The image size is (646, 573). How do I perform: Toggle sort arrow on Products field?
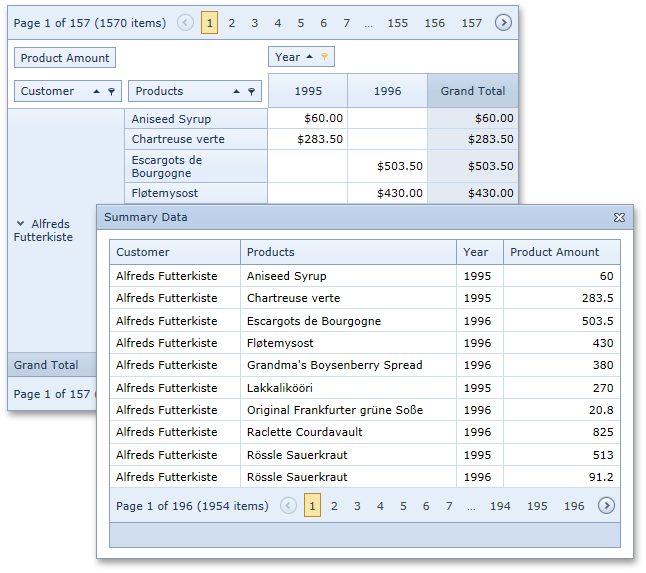point(236,91)
